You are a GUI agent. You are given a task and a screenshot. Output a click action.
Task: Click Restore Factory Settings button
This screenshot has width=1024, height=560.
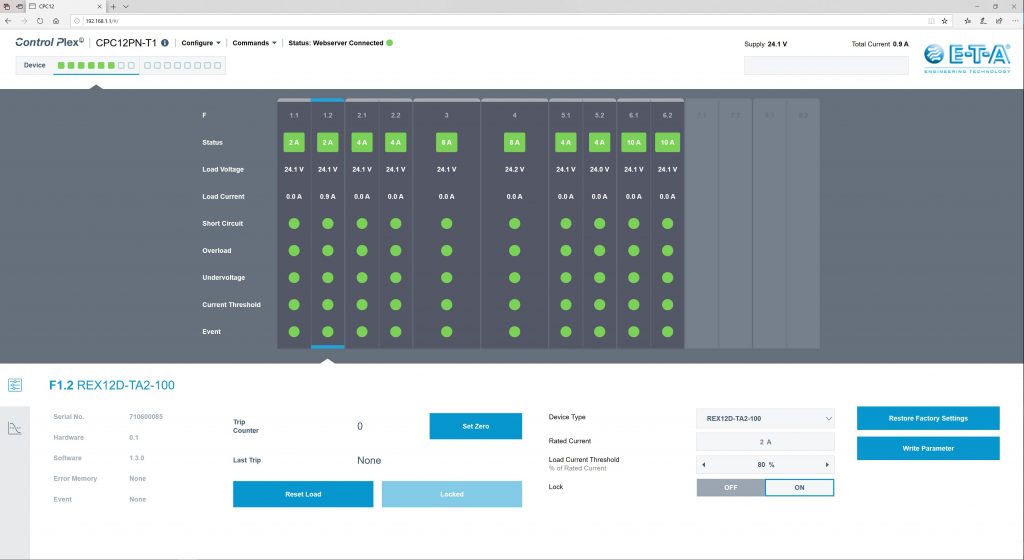coord(928,418)
